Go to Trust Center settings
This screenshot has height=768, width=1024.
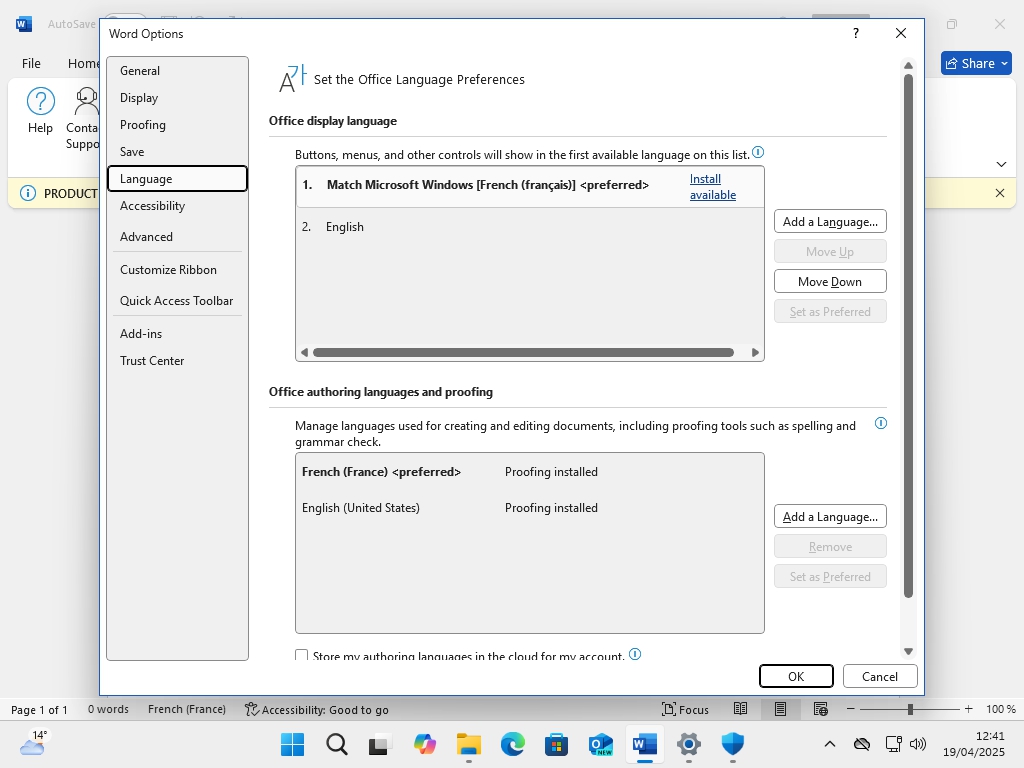[x=152, y=361]
